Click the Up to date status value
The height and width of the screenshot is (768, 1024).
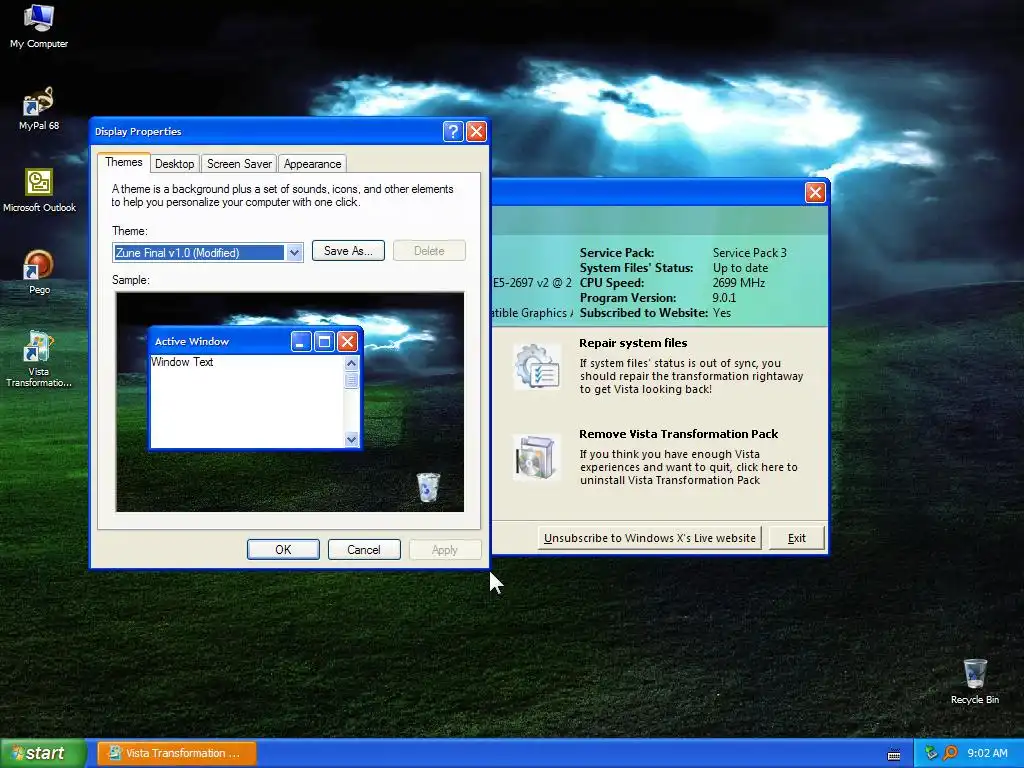point(740,268)
